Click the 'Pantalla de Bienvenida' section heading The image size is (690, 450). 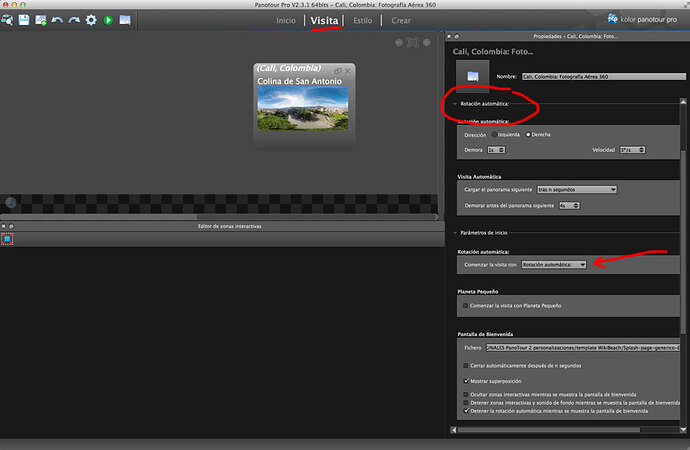485,334
